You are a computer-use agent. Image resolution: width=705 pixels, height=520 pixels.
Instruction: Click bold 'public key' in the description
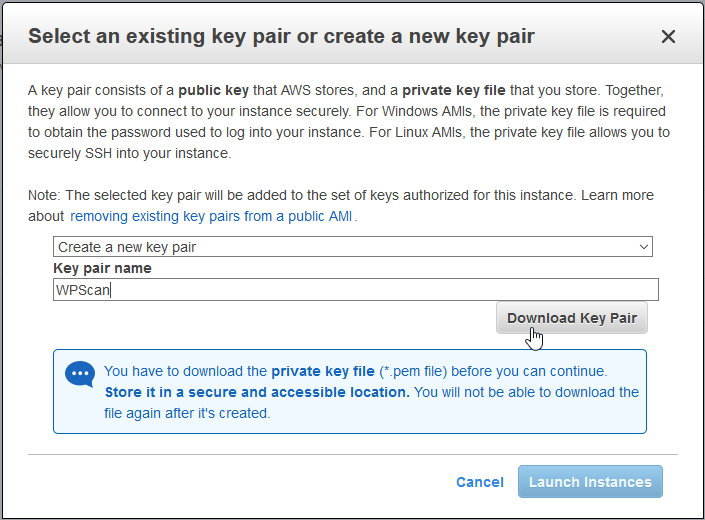(x=214, y=90)
